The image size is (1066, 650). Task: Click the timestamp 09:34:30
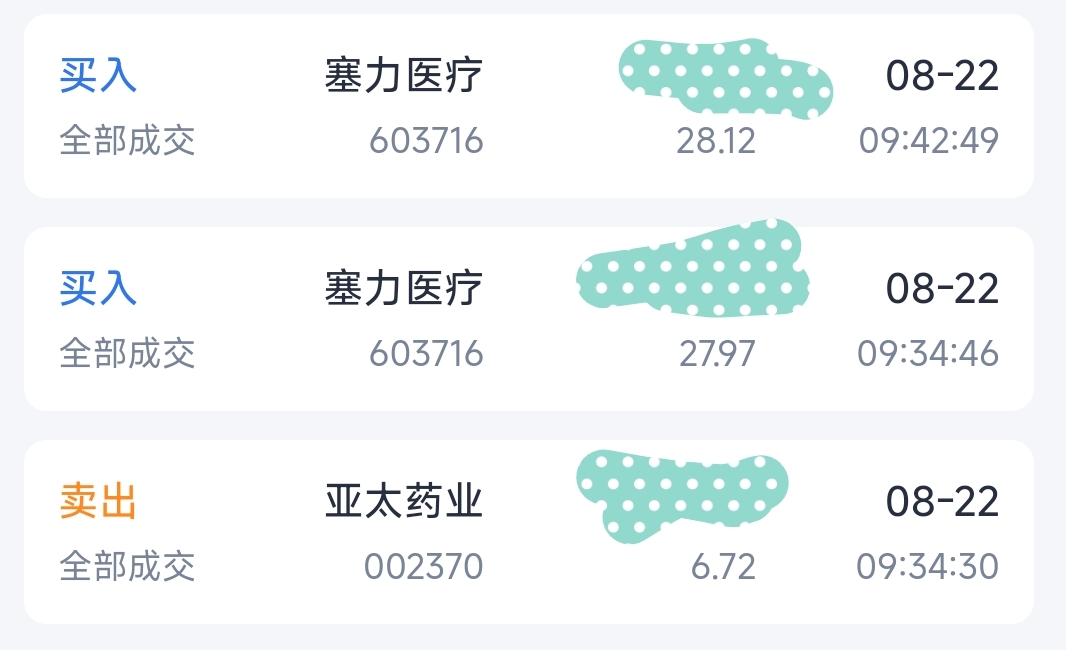(927, 566)
